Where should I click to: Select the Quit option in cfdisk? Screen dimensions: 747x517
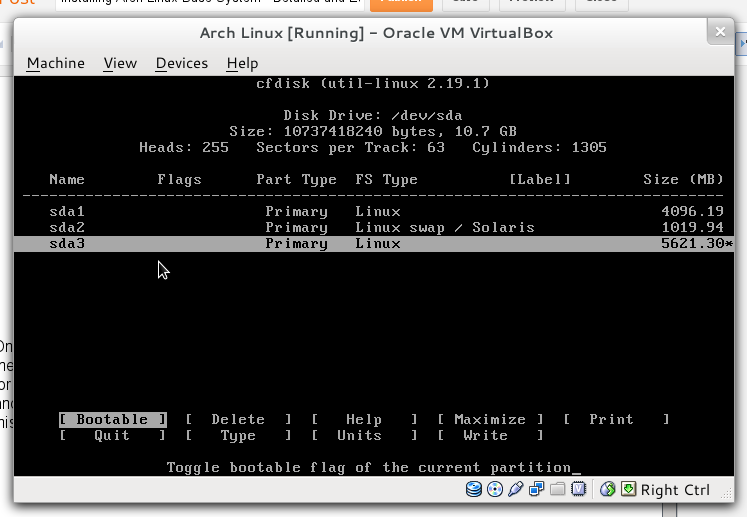112,436
